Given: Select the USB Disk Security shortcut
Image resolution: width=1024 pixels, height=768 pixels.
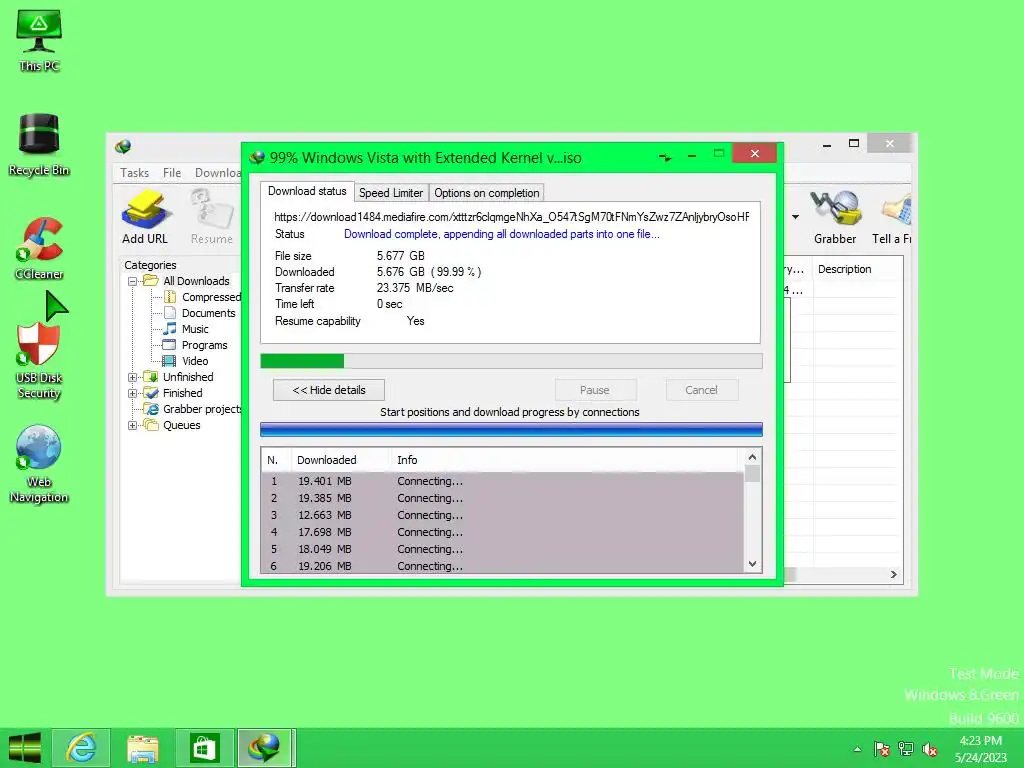Looking at the screenshot, I should click(x=39, y=360).
